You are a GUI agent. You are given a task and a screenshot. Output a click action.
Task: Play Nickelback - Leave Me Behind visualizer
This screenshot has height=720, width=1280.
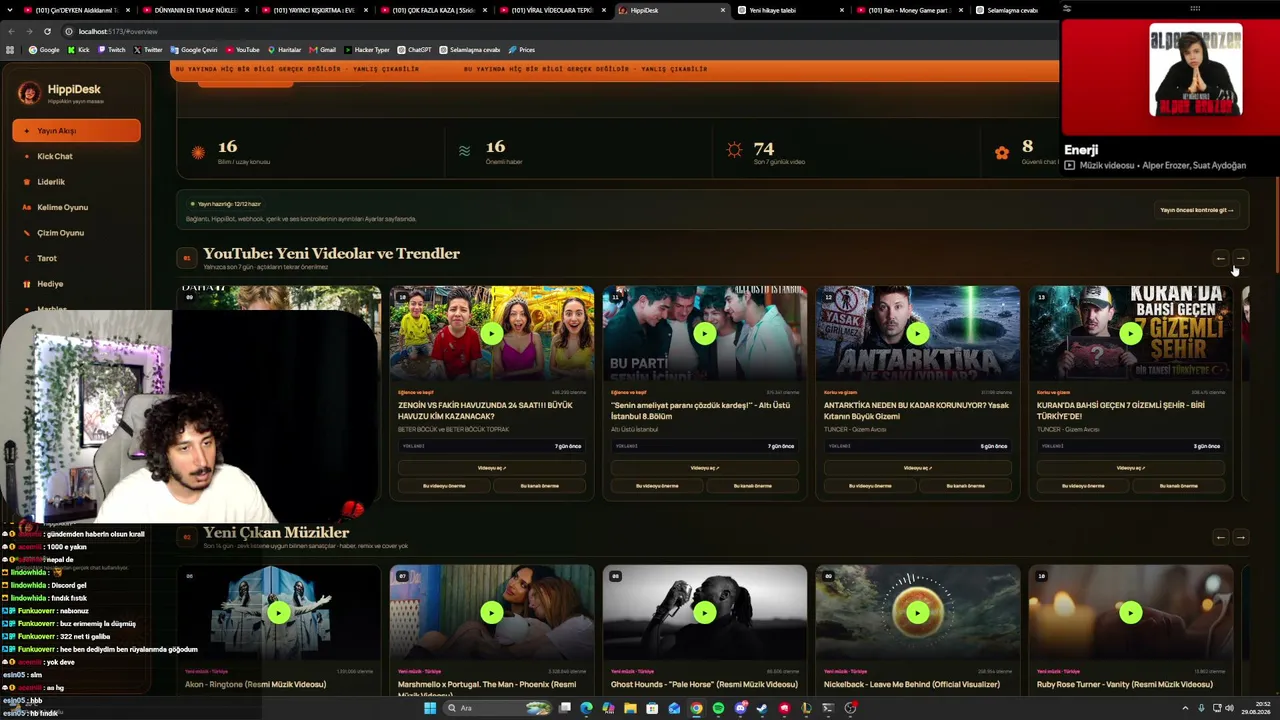click(x=917, y=613)
